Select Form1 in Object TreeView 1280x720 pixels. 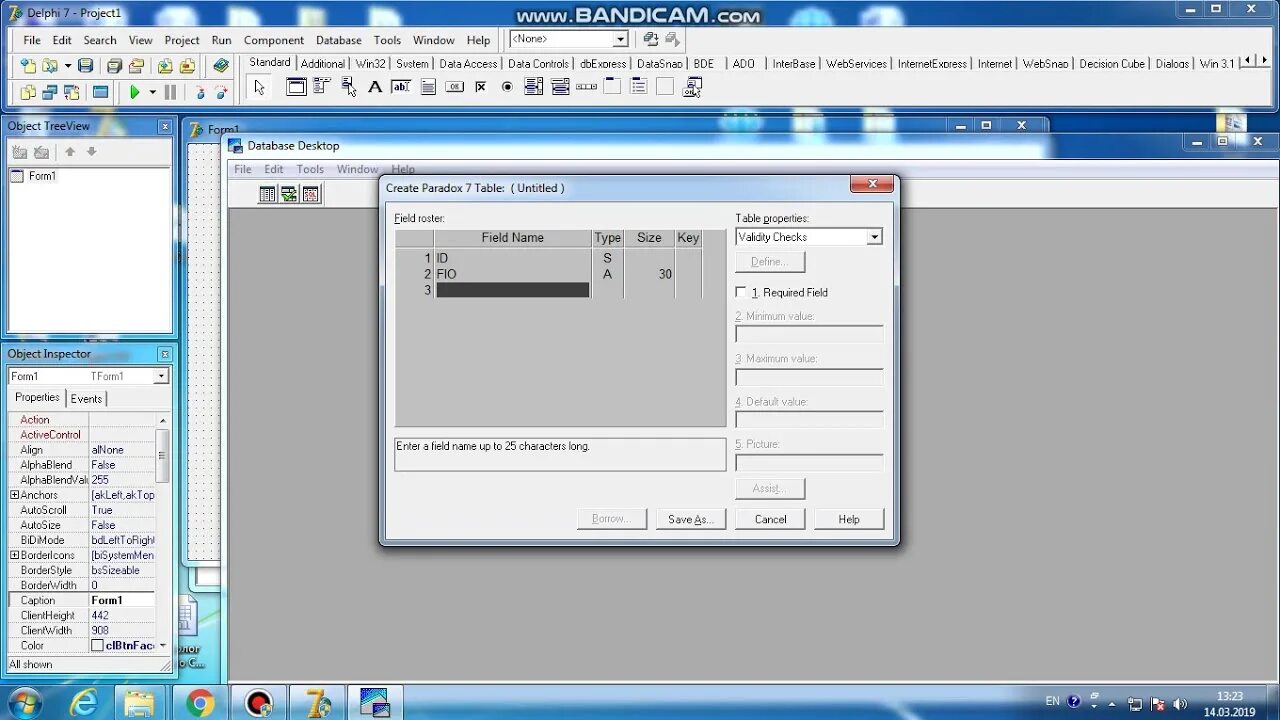click(42, 176)
